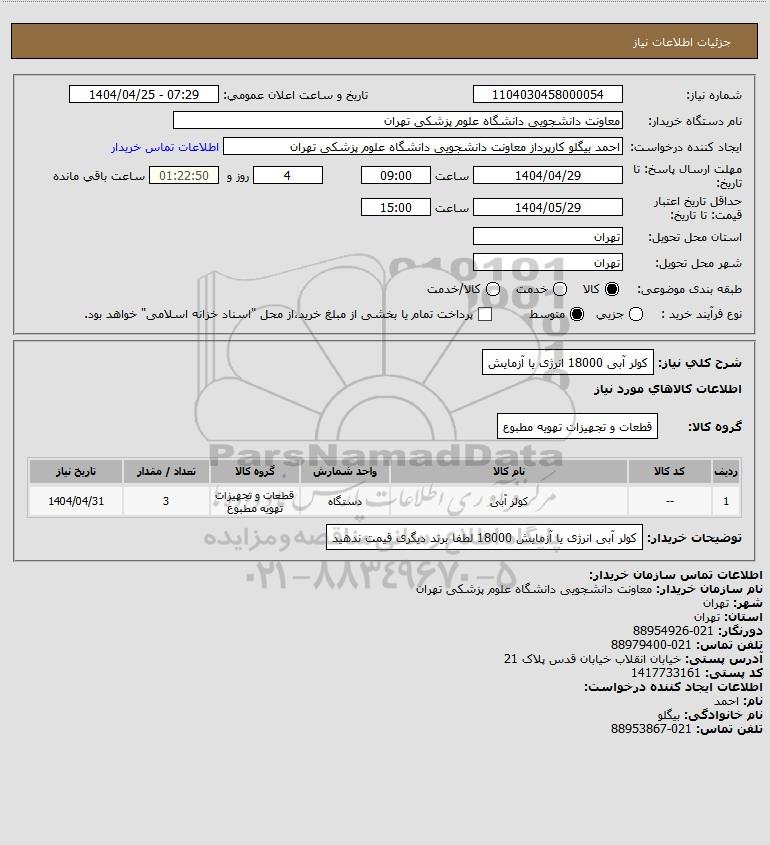Click the price validity date 1404/05/29 field

pos(547,207)
